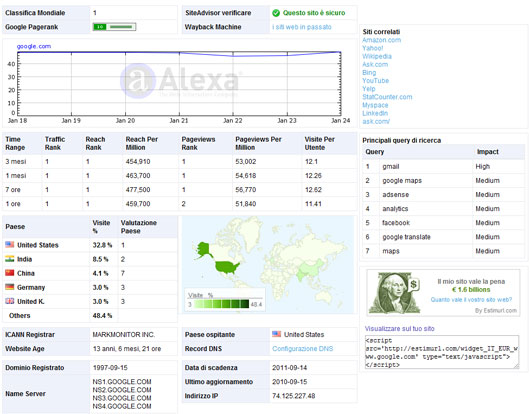The image size is (530, 414).
Task: Click the 'gmail' query row
Action: 443,166
